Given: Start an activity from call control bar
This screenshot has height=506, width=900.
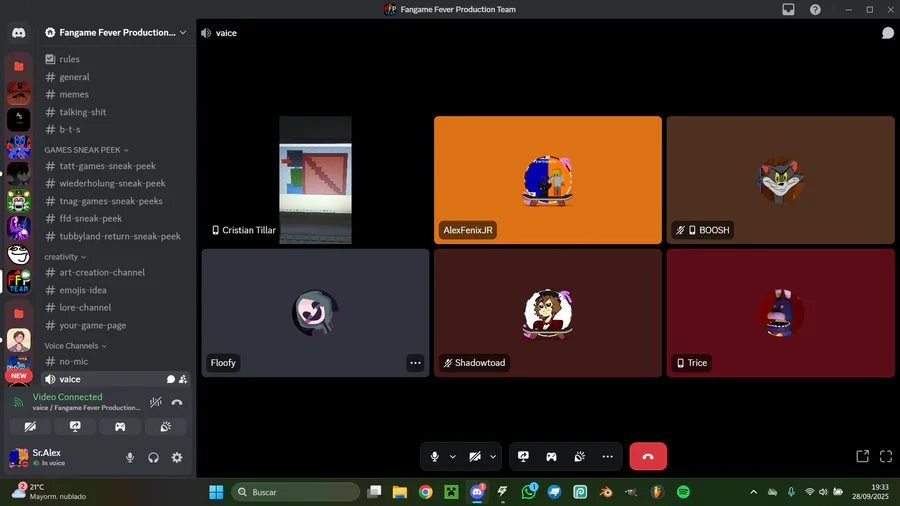Looking at the screenshot, I should (551, 457).
